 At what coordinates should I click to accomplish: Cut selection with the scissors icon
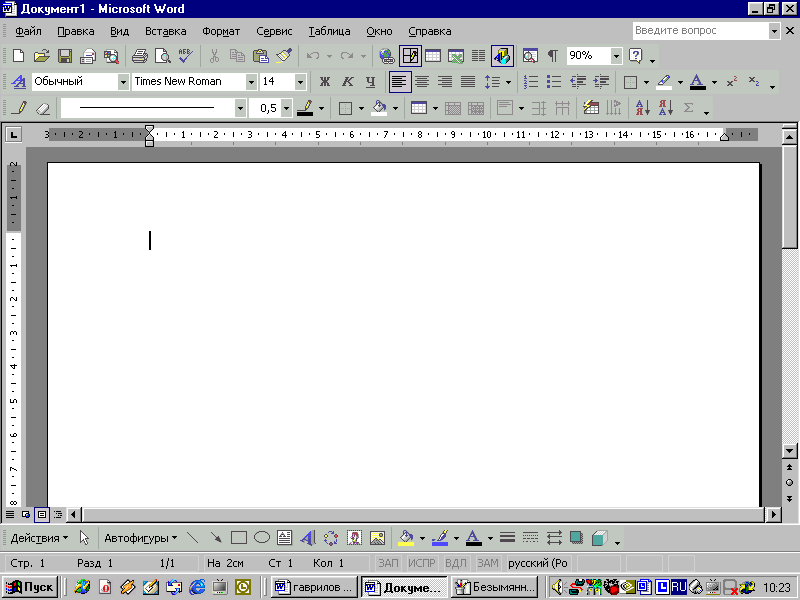(x=214, y=56)
